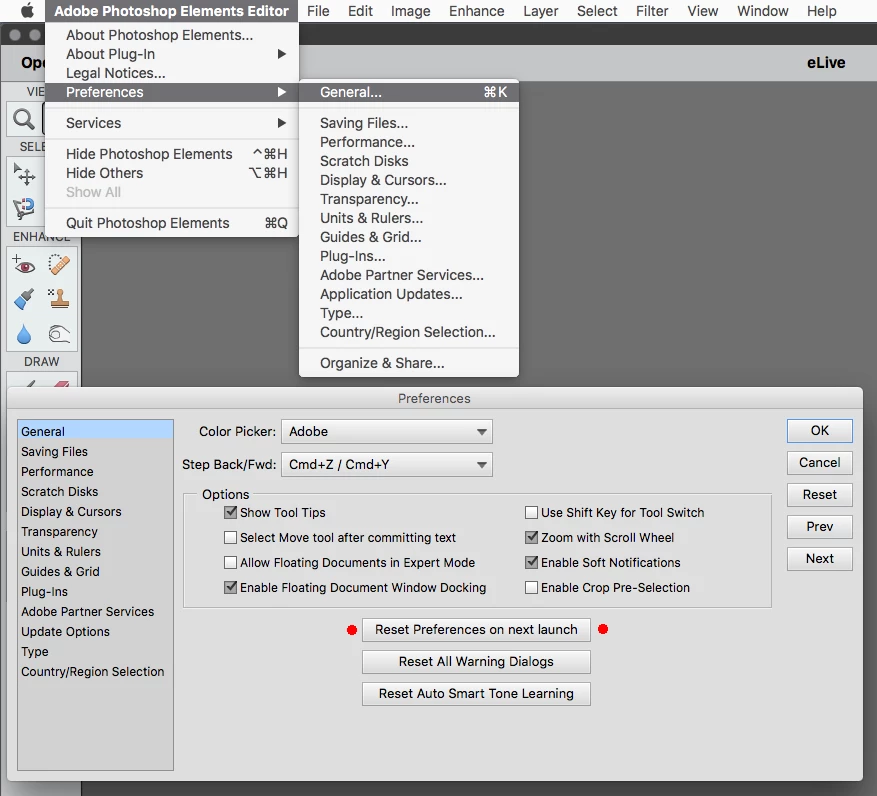
Task: Toggle Show Tool Tips checkbox
Action: tap(230, 512)
